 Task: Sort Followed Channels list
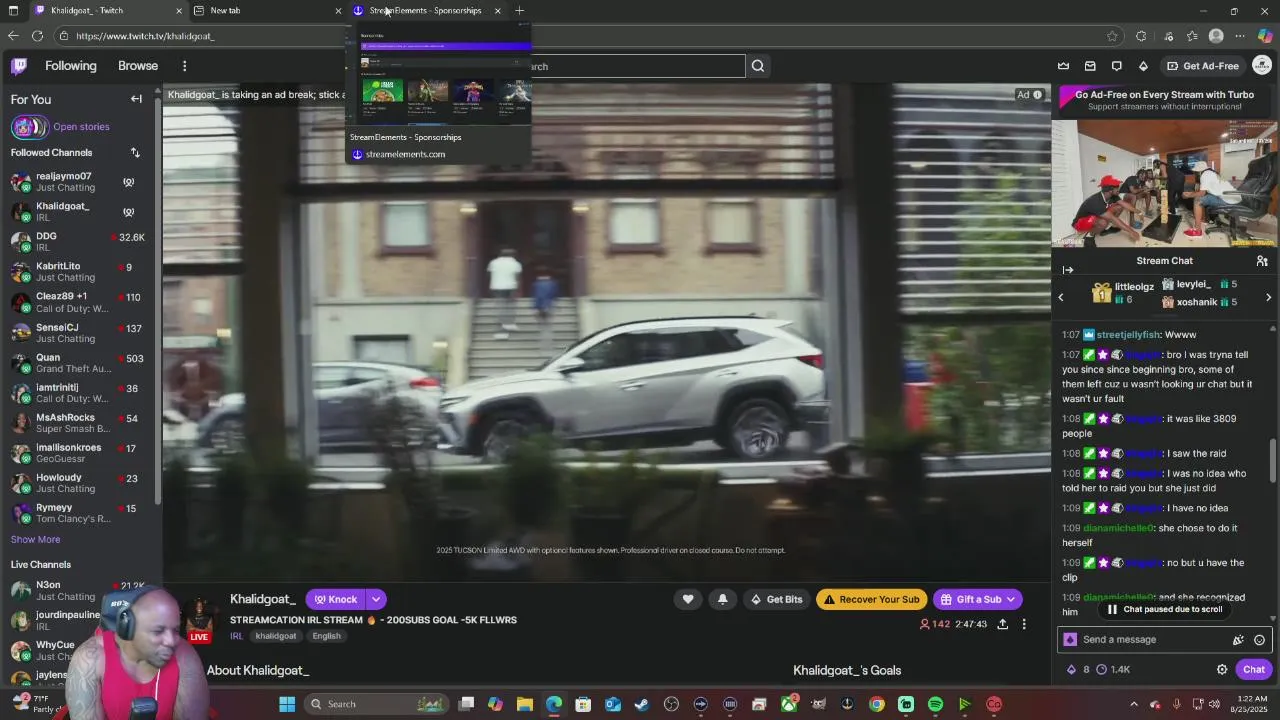click(x=135, y=153)
